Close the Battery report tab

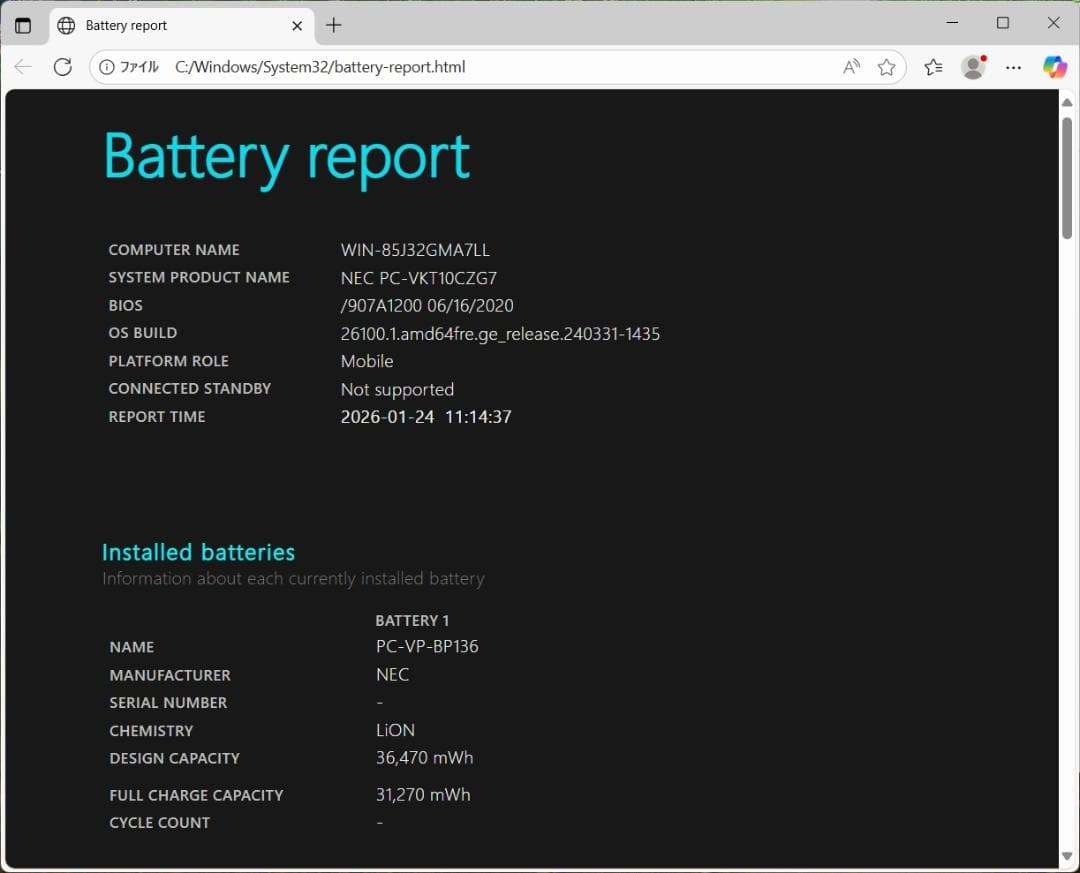(297, 25)
